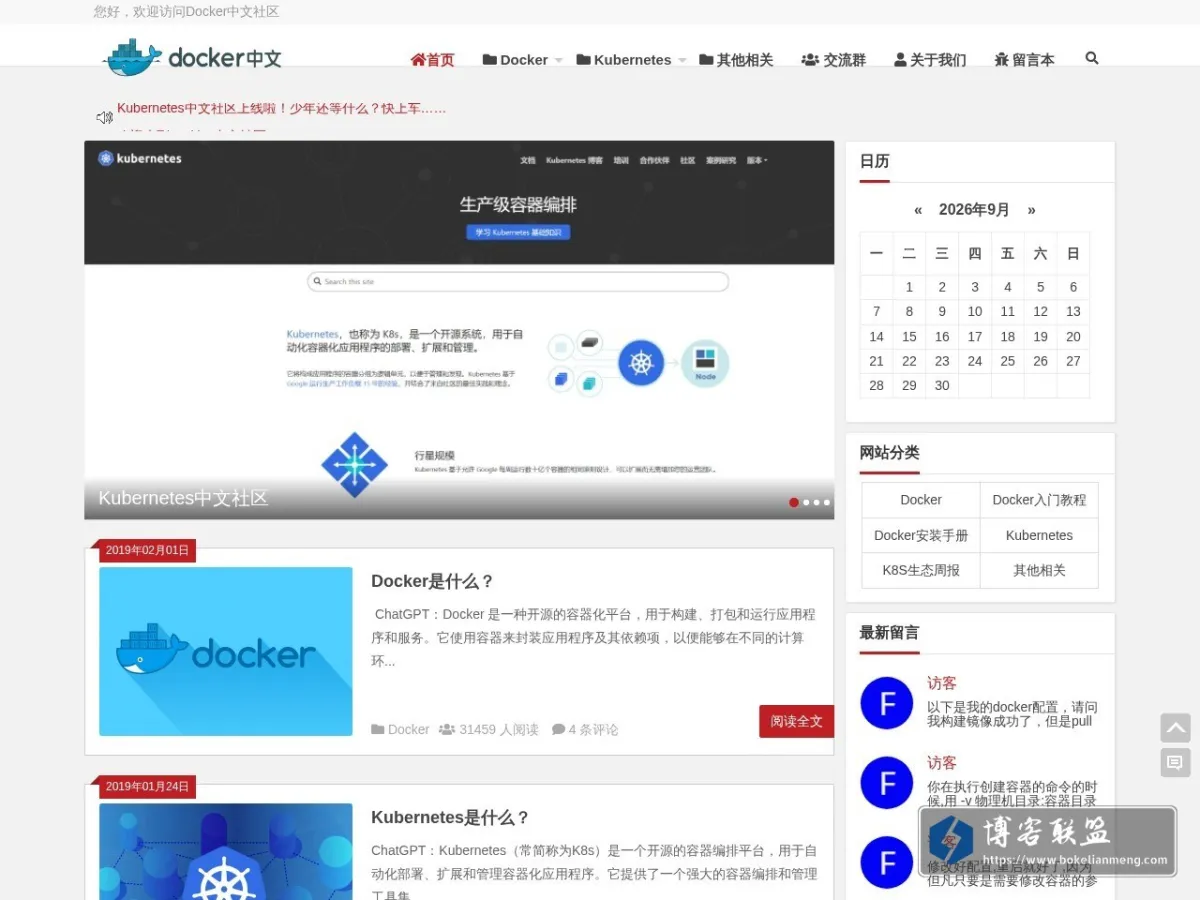
Task: Expand the Docker menu dropdown arrow
Action: coord(558,60)
